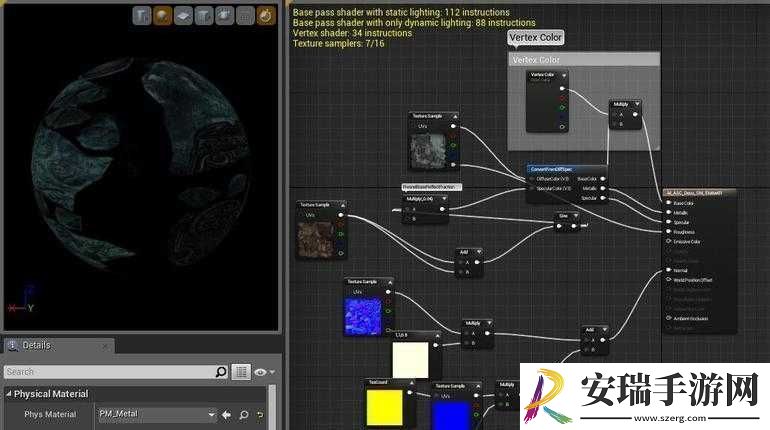Click Vertex Color node alpha output pin
This screenshot has width=770, height=430.
562,127
